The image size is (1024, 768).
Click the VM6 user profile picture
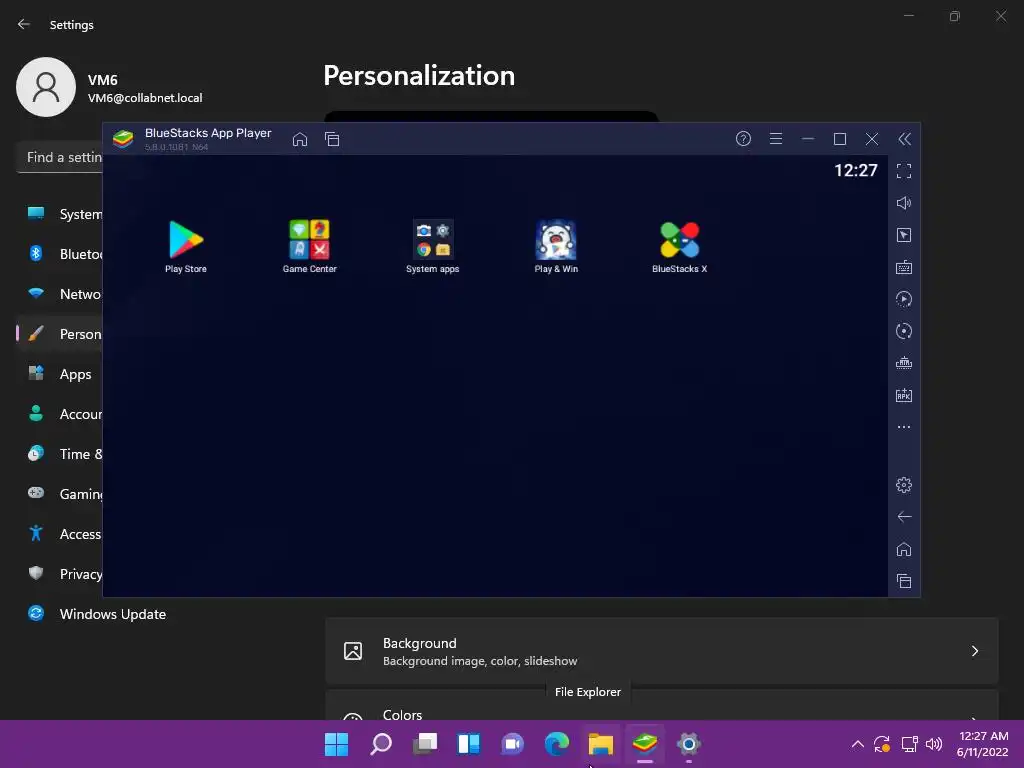pyautogui.click(x=46, y=87)
